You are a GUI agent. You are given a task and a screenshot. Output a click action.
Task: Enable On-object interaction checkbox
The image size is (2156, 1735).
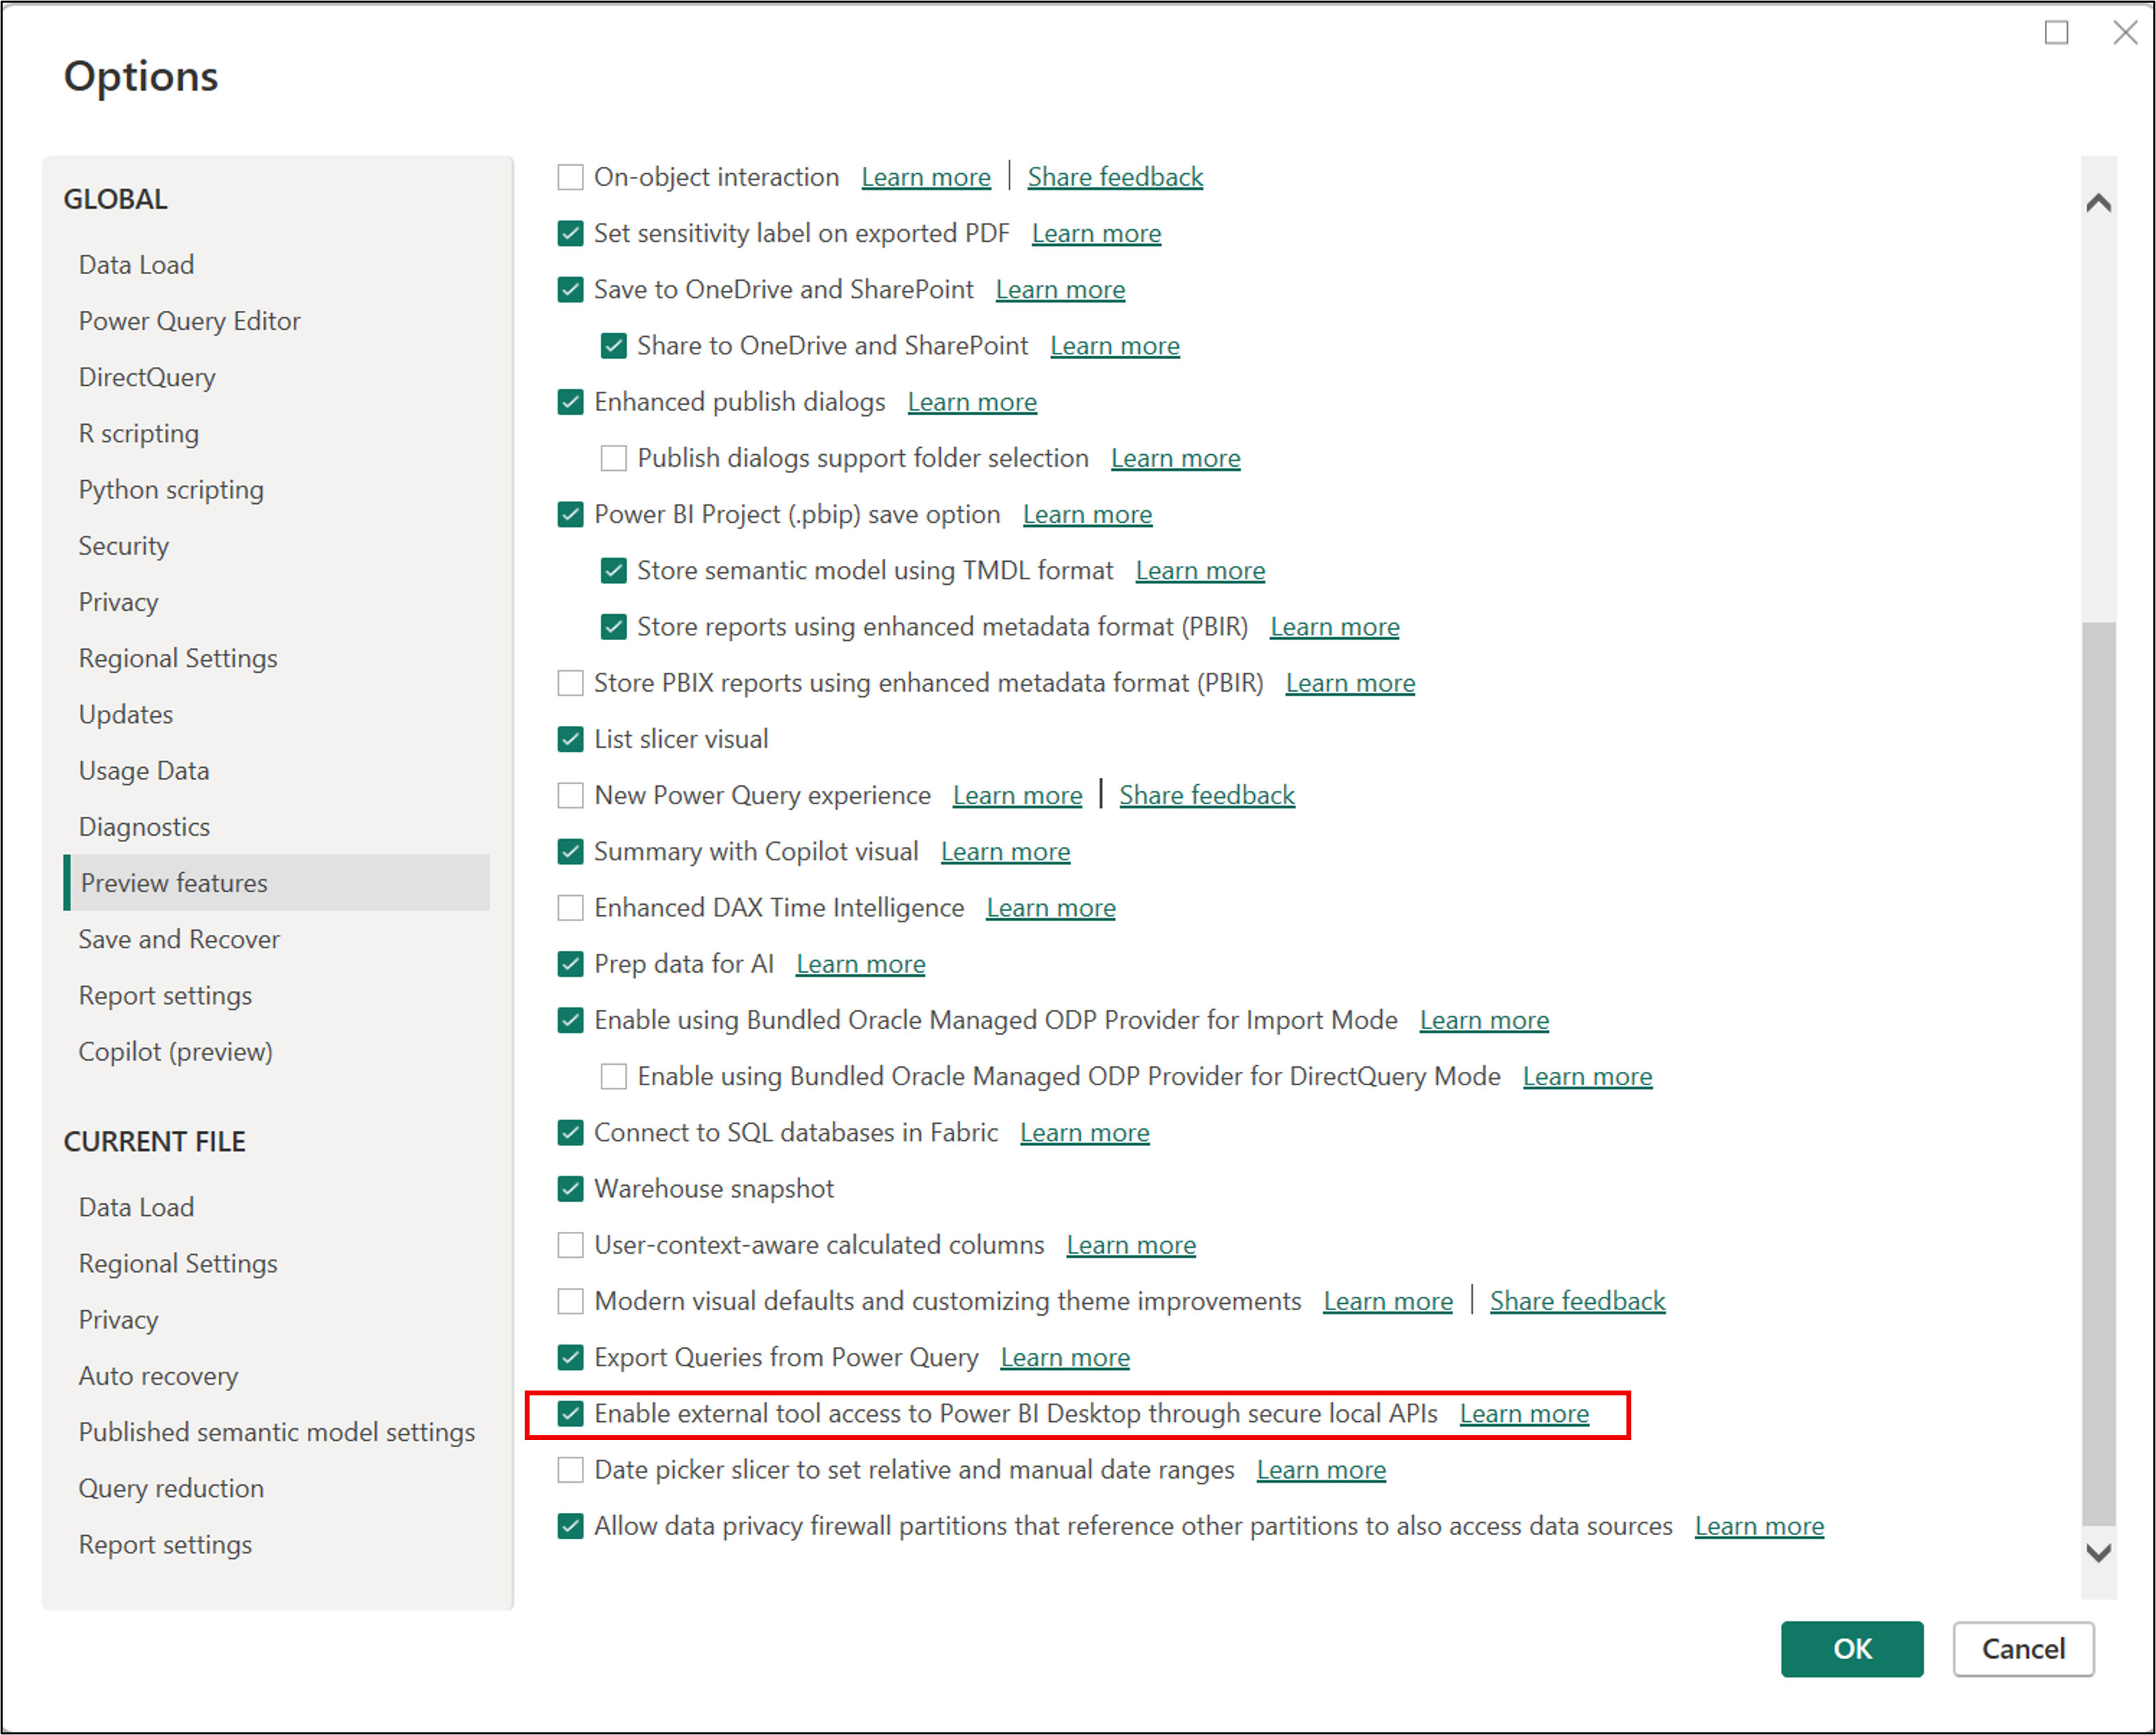(x=570, y=177)
